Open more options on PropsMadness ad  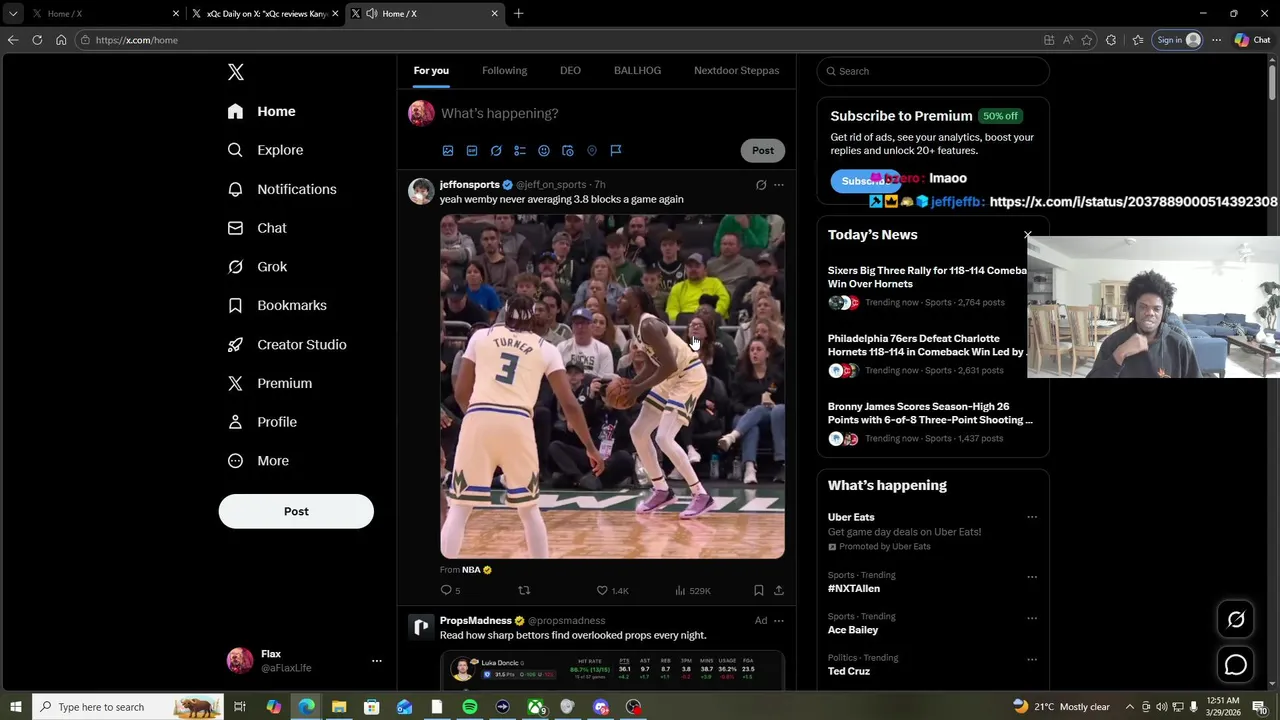(x=779, y=621)
